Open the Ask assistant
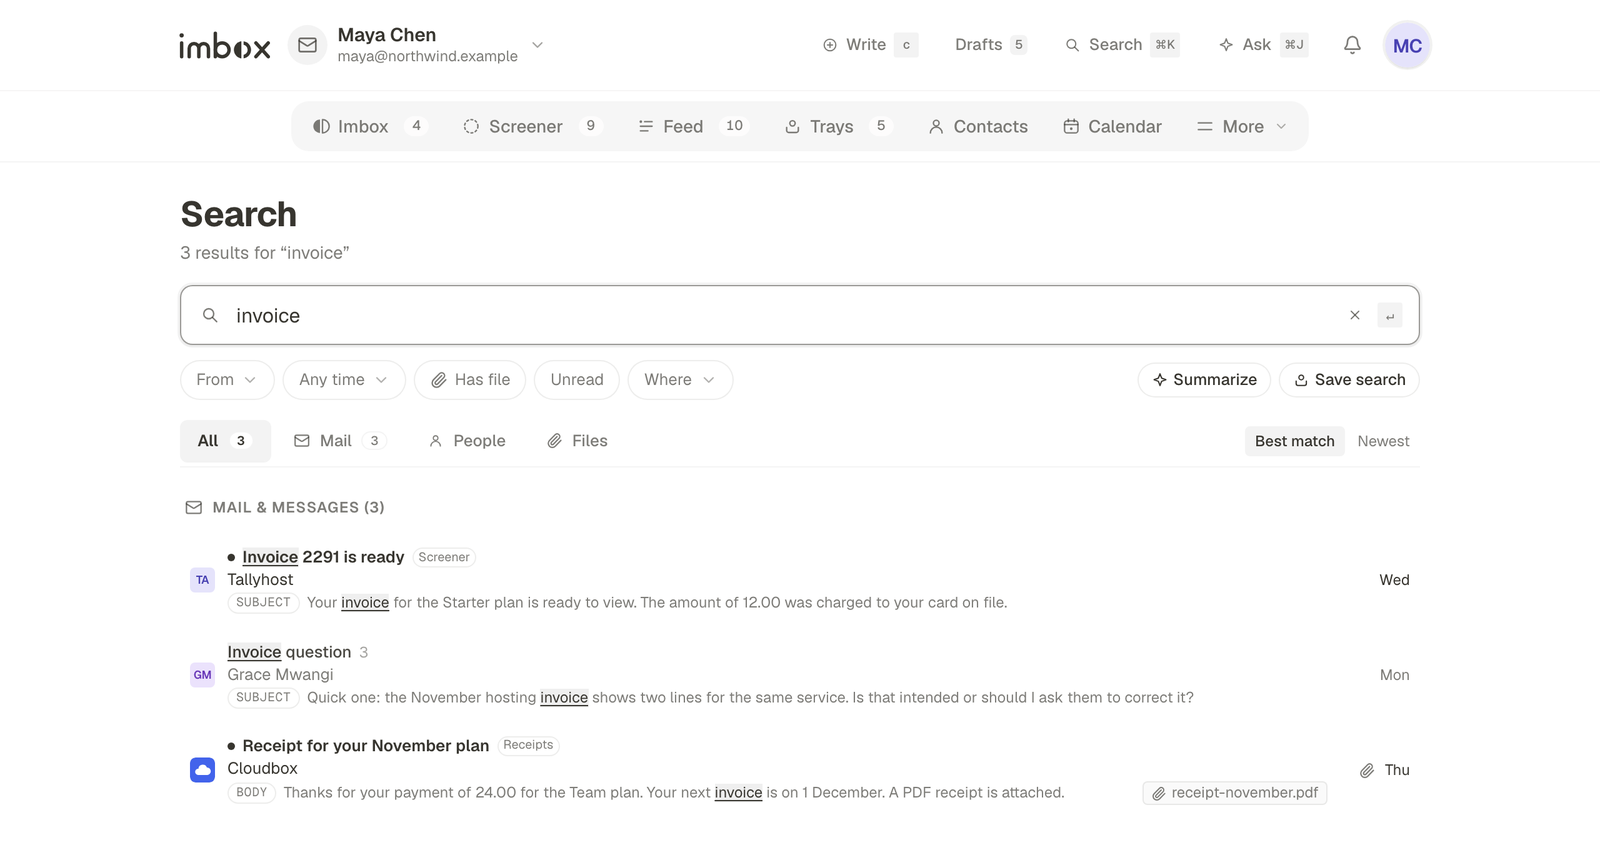1600x855 pixels. tap(1264, 45)
